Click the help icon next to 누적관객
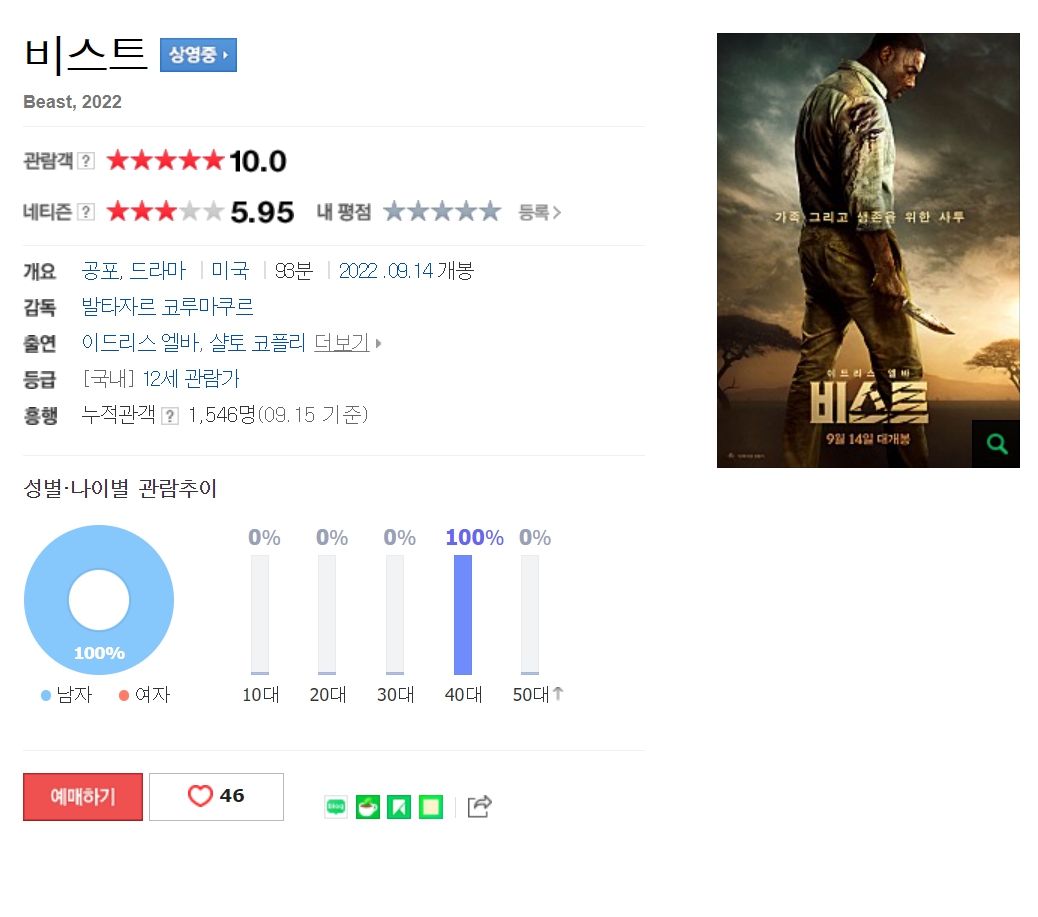The image size is (1038, 917). [170, 416]
